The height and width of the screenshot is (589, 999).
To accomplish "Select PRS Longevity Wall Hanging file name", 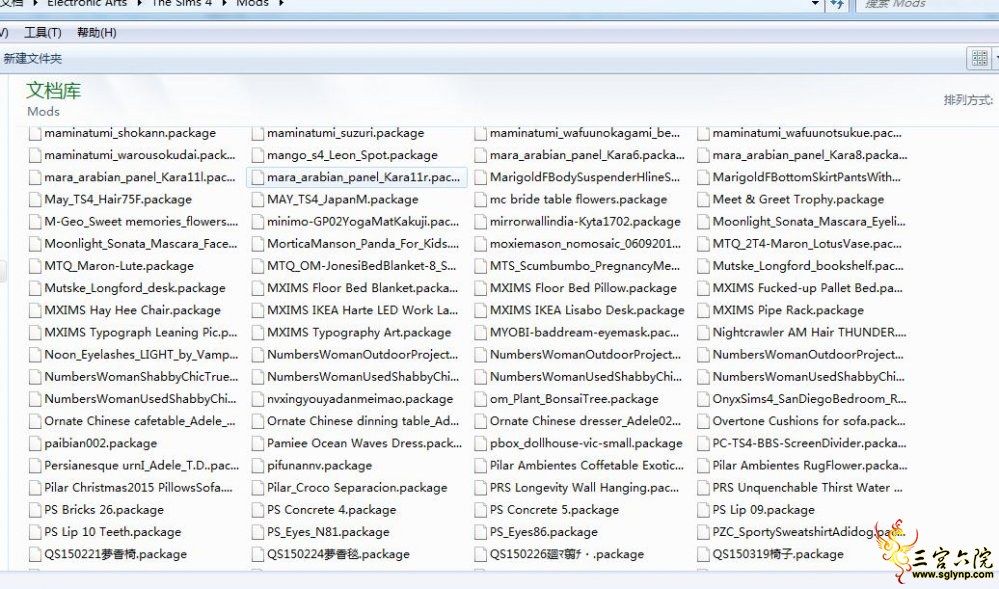I will (584, 488).
